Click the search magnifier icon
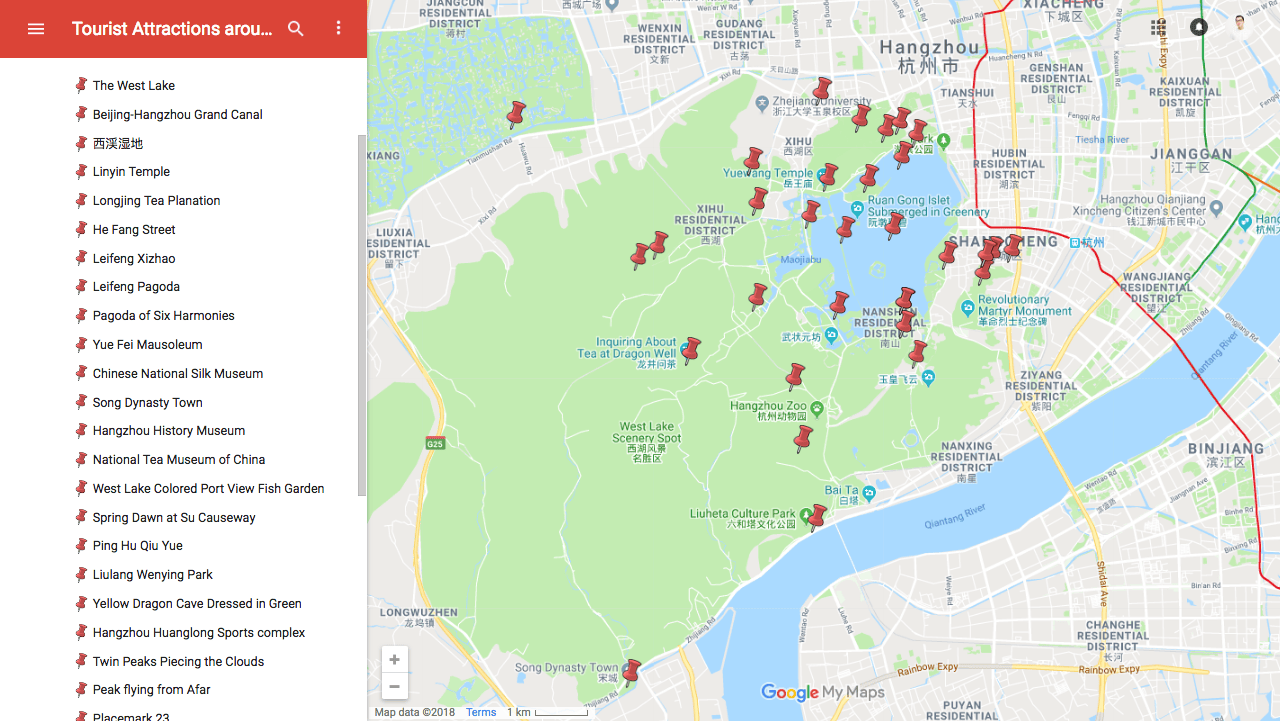Image resolution: width=1280 pixels, height=721 pixels. coord(296,29)
